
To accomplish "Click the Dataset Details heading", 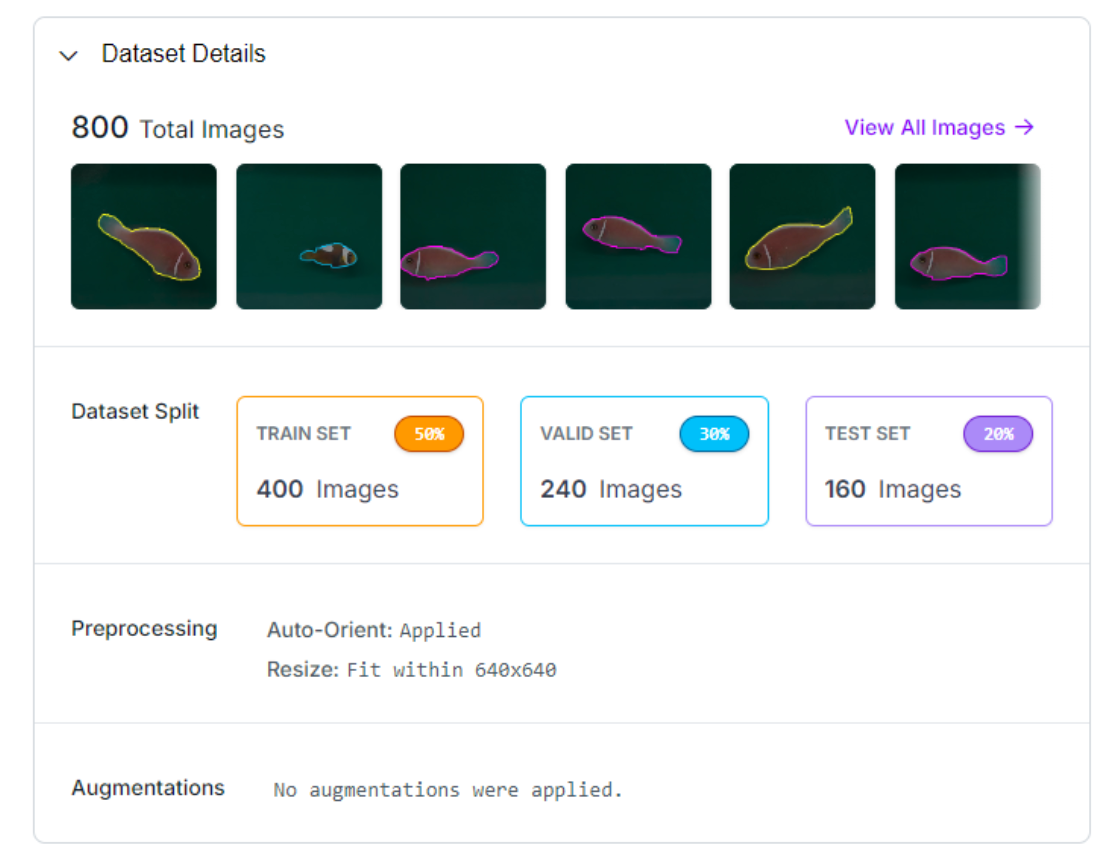I will click(183, 54).
